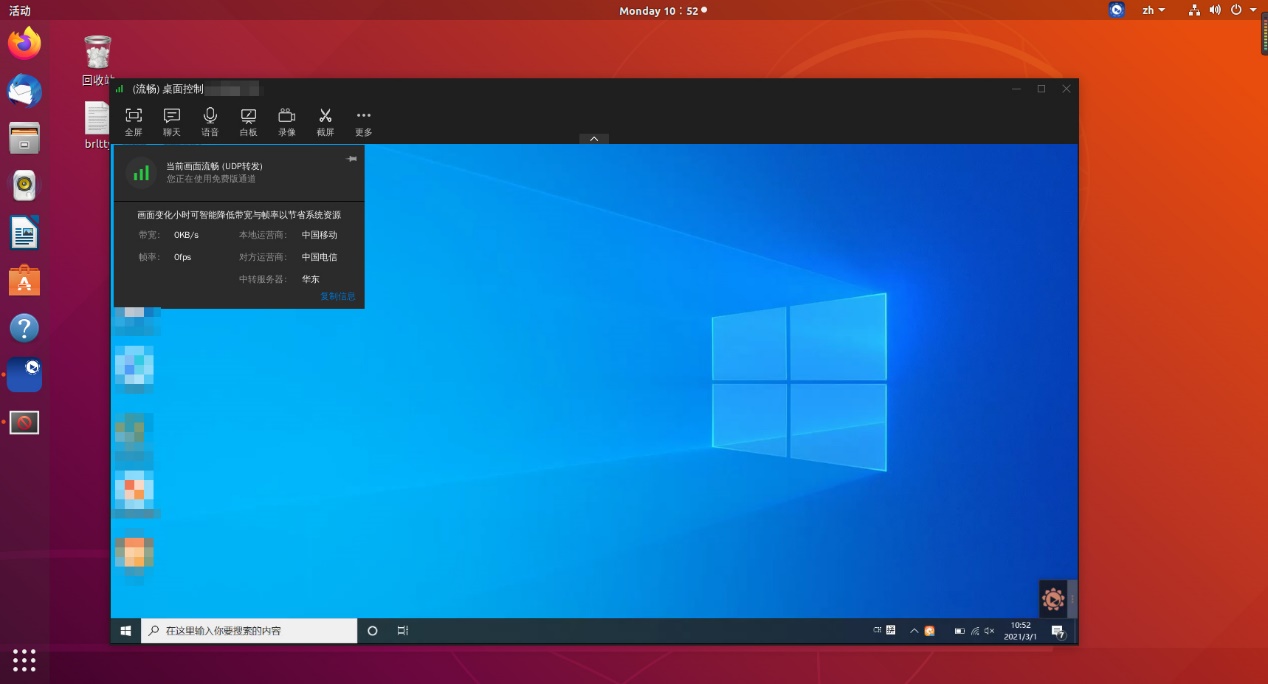
Task: Open remote Wi-Fi network tray icon
Action: [x=975, y=631]
